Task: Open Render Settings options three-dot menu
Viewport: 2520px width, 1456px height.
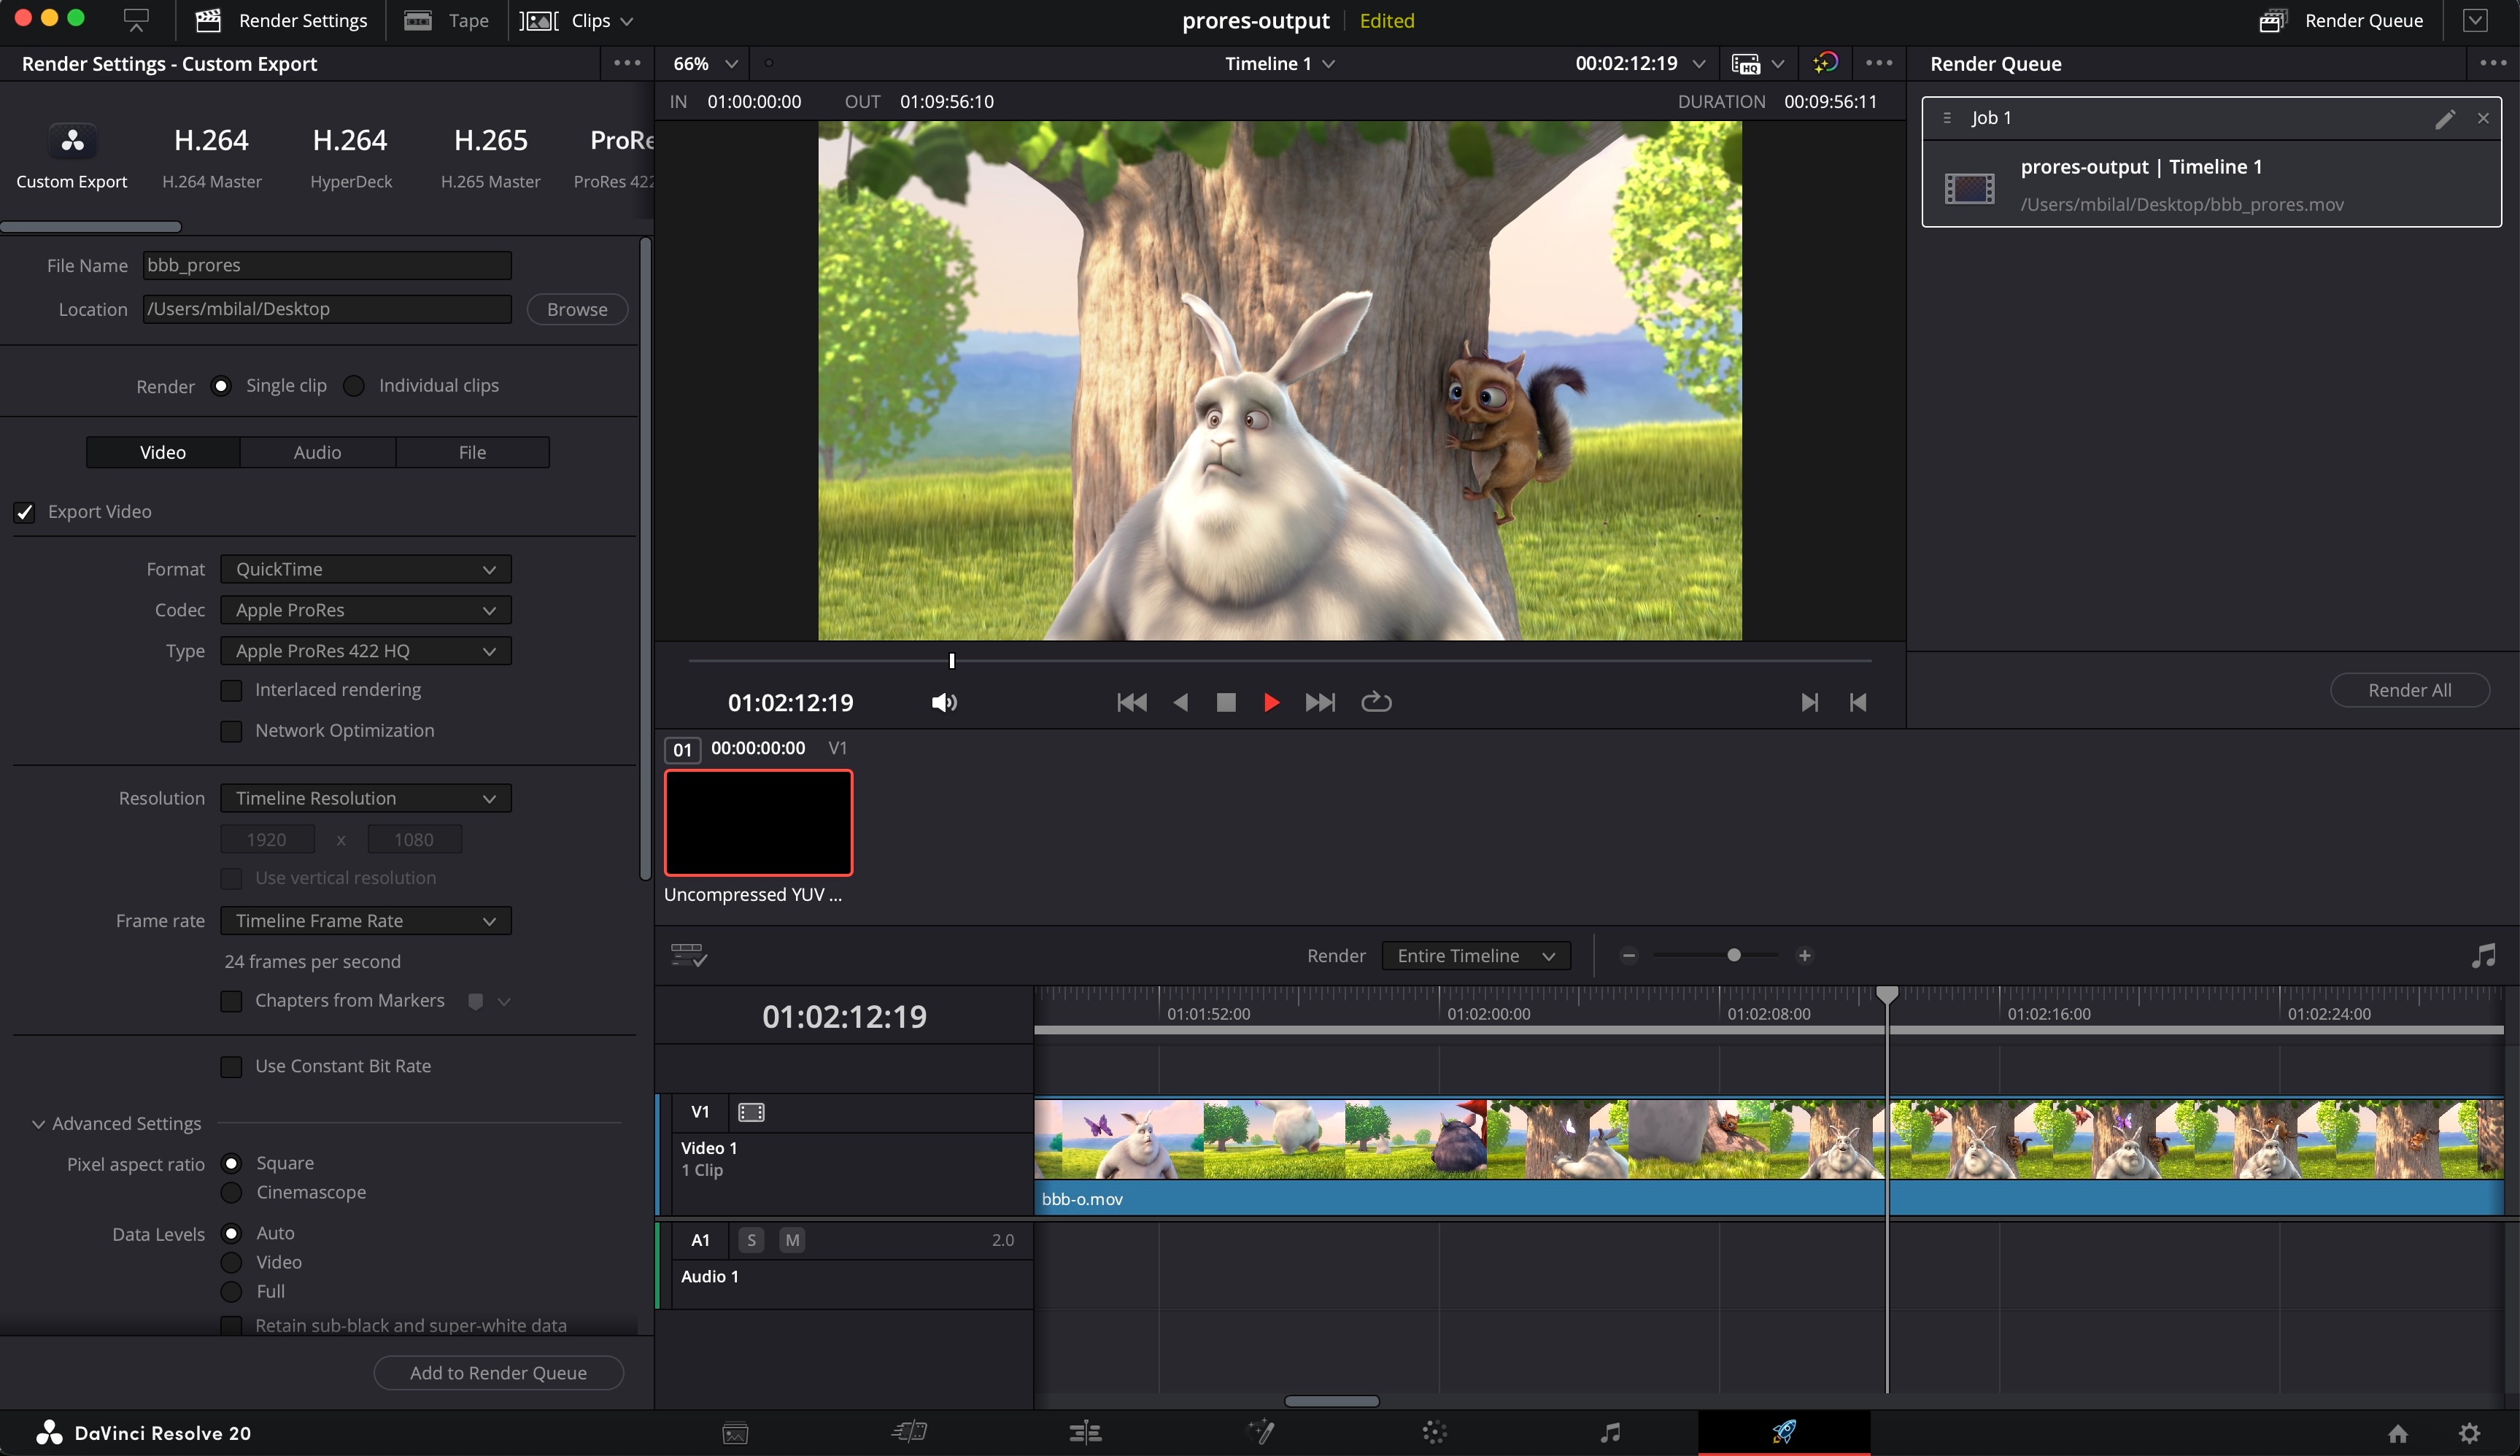Action: point(627,63)
